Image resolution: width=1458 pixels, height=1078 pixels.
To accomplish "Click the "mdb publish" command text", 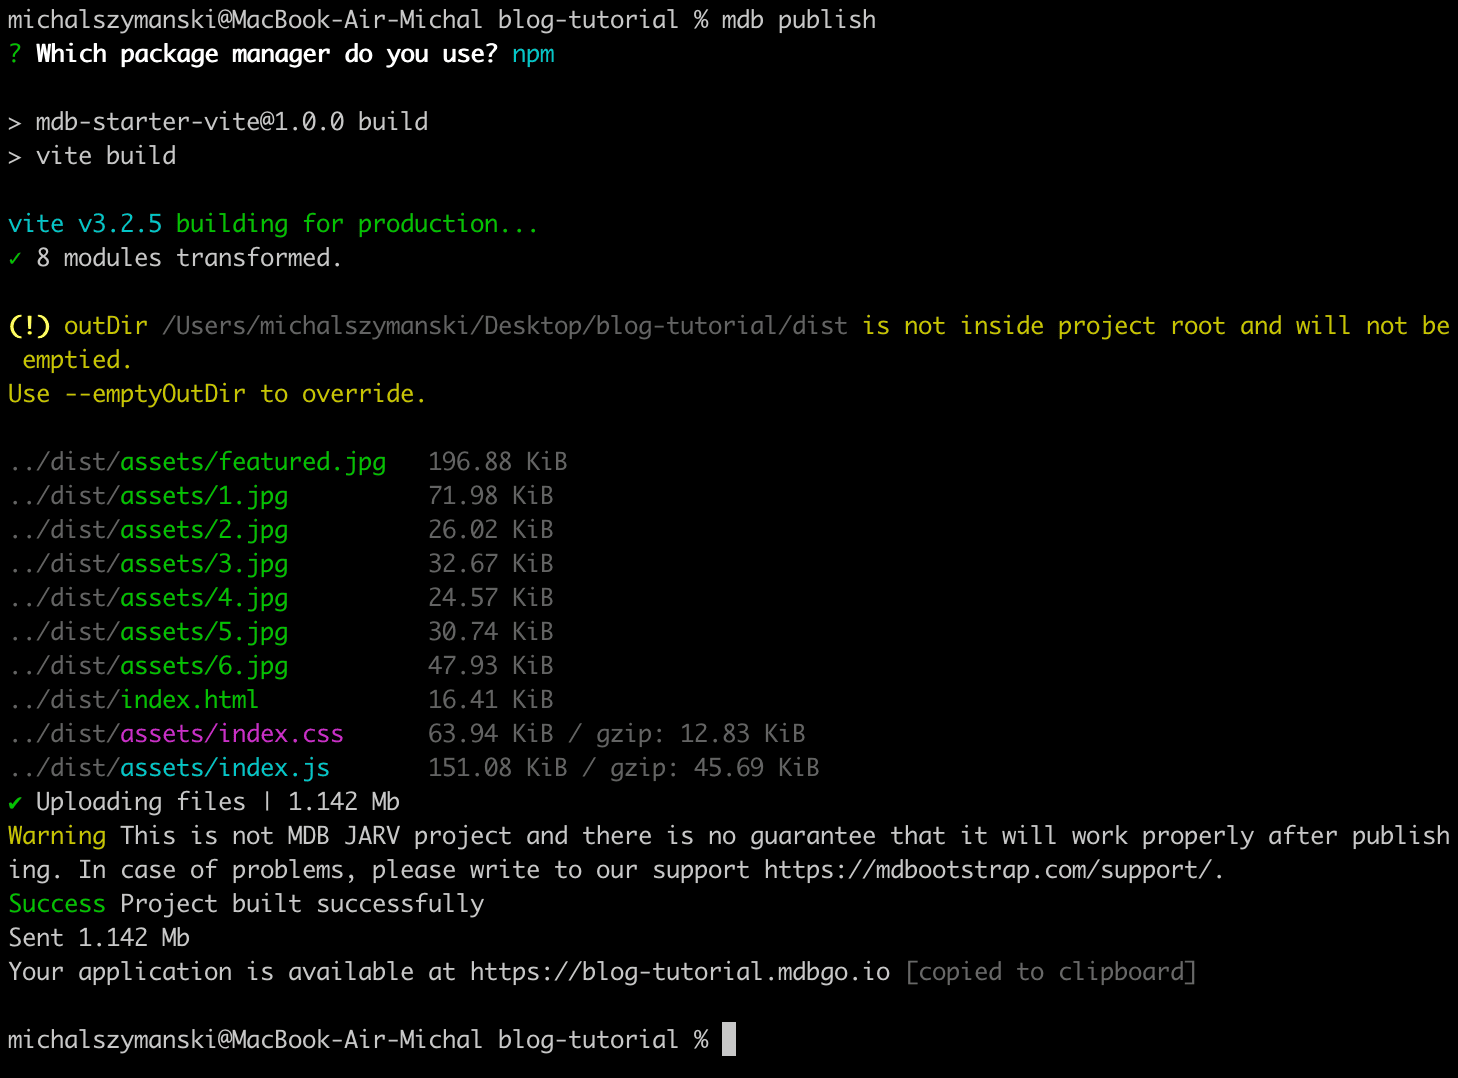I will click(798, 20).
